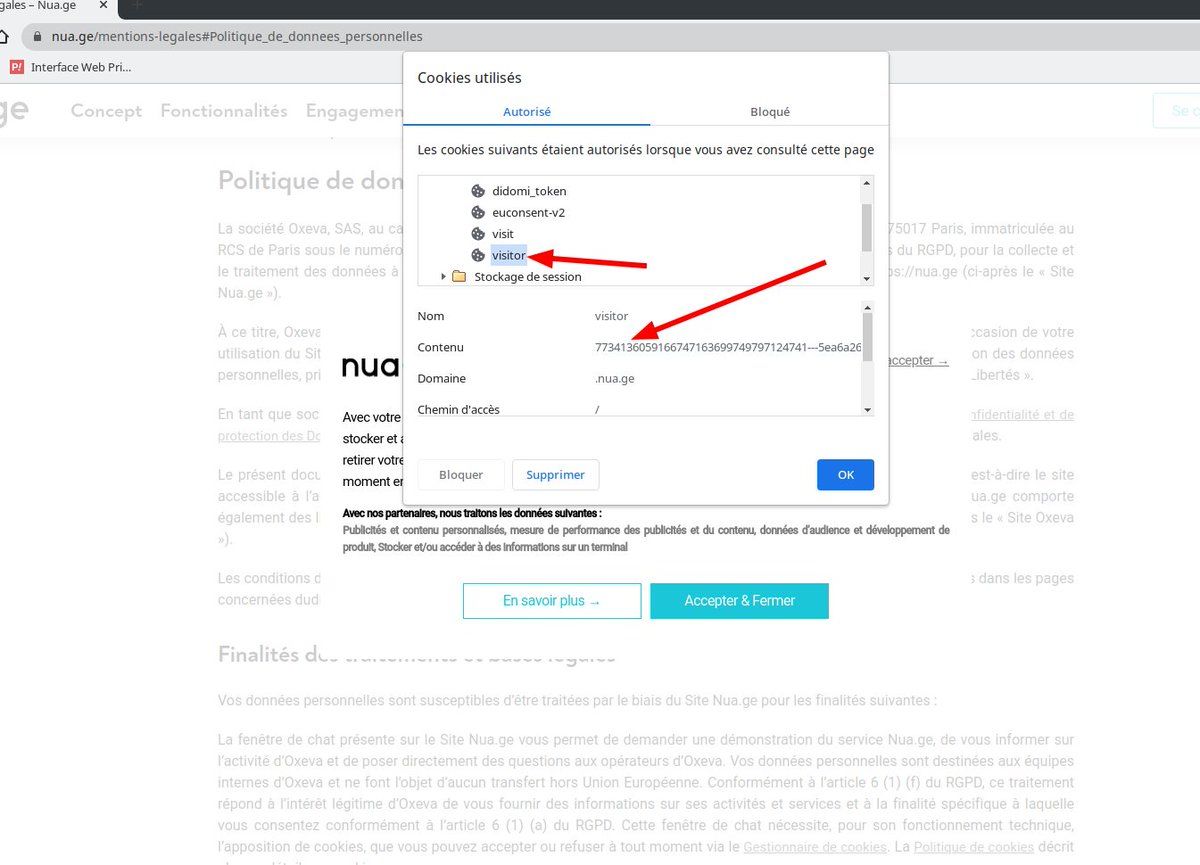Click the .nua.ge domain value
The width and height of the screenshot is (1200, 865).
click(x=614, y=379)
